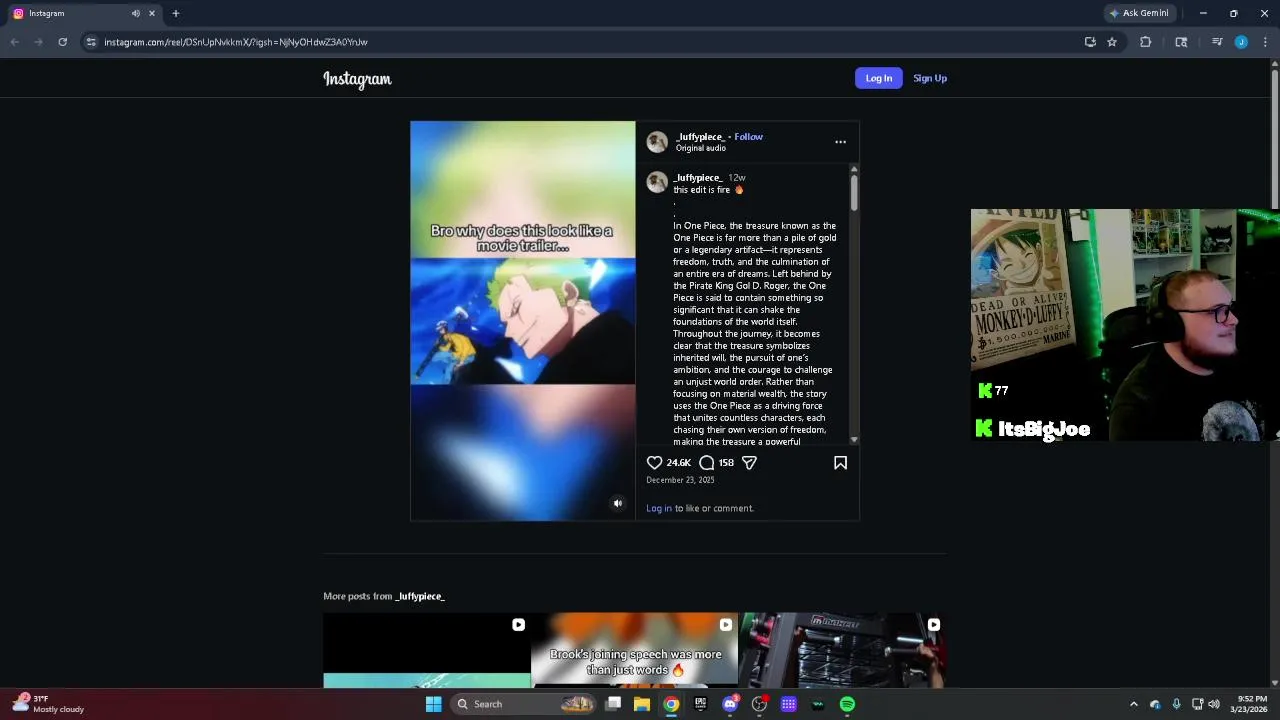Show hidden system tray icons

pyautogui.click(x=1133, y=704)
